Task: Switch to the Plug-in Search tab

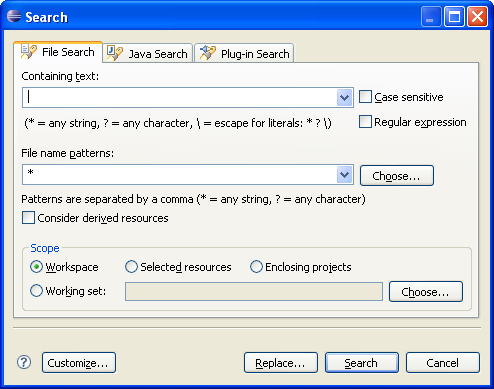Action: [244, 53]
